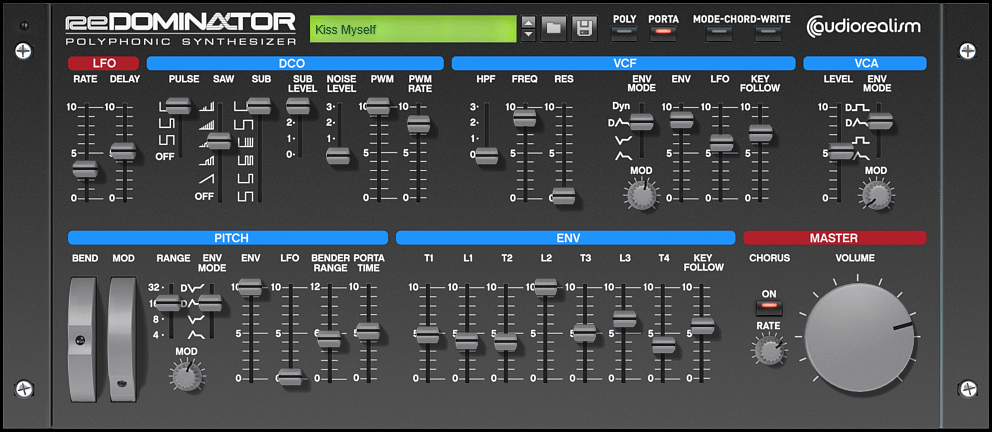Toggle the chord MODE button
992x432 pixels.
pos(719,32)
